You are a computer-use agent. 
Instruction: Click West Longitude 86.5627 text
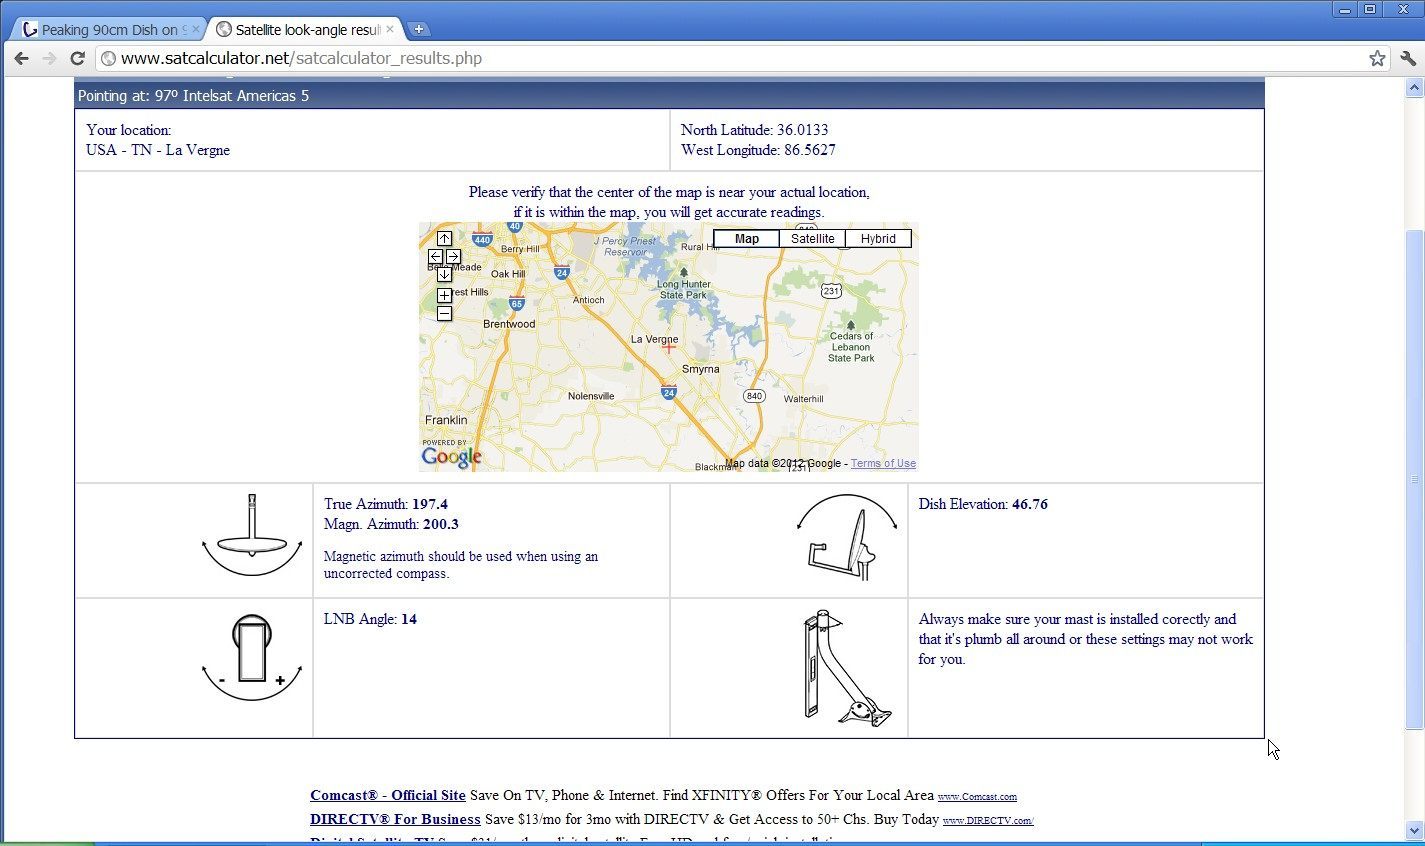pos(758,150)
